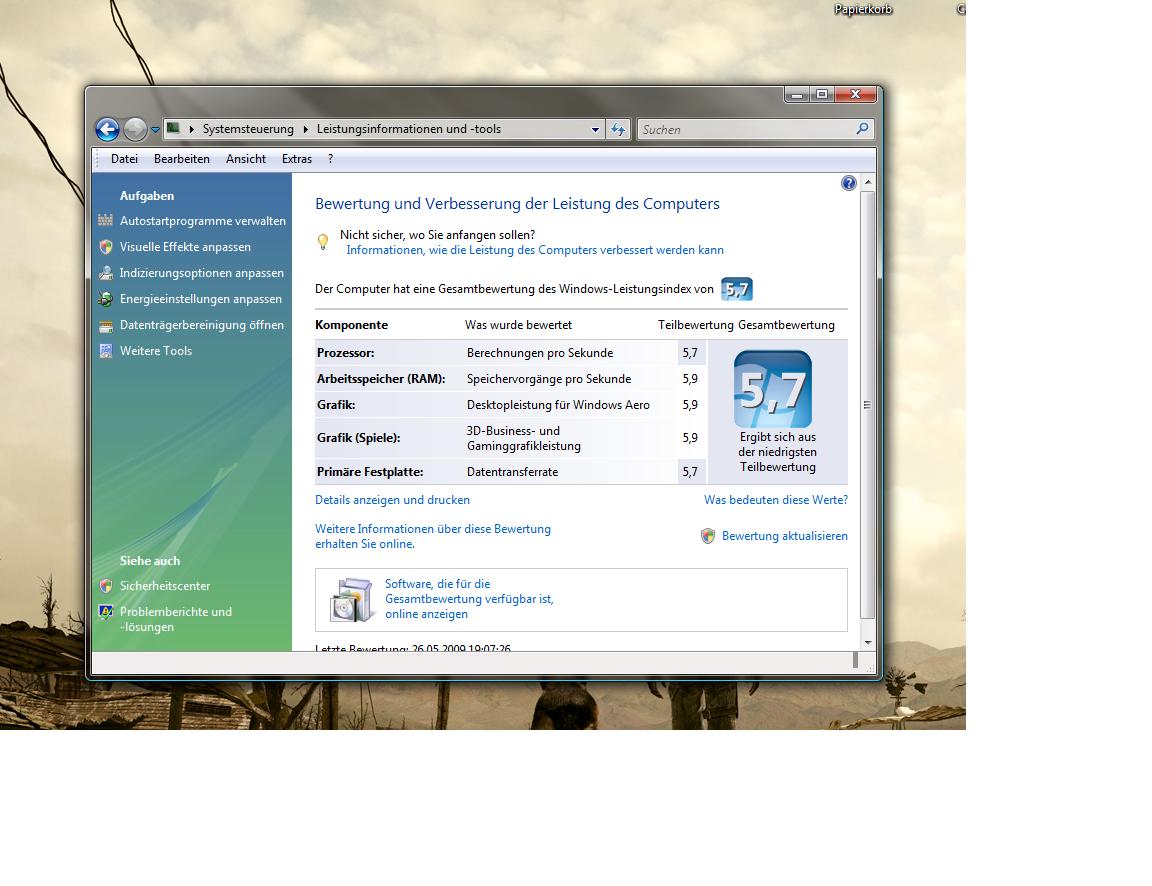Click the Prozessor: row label
1152x886 pixels.
pyautogui.click(x=345, y=353)
